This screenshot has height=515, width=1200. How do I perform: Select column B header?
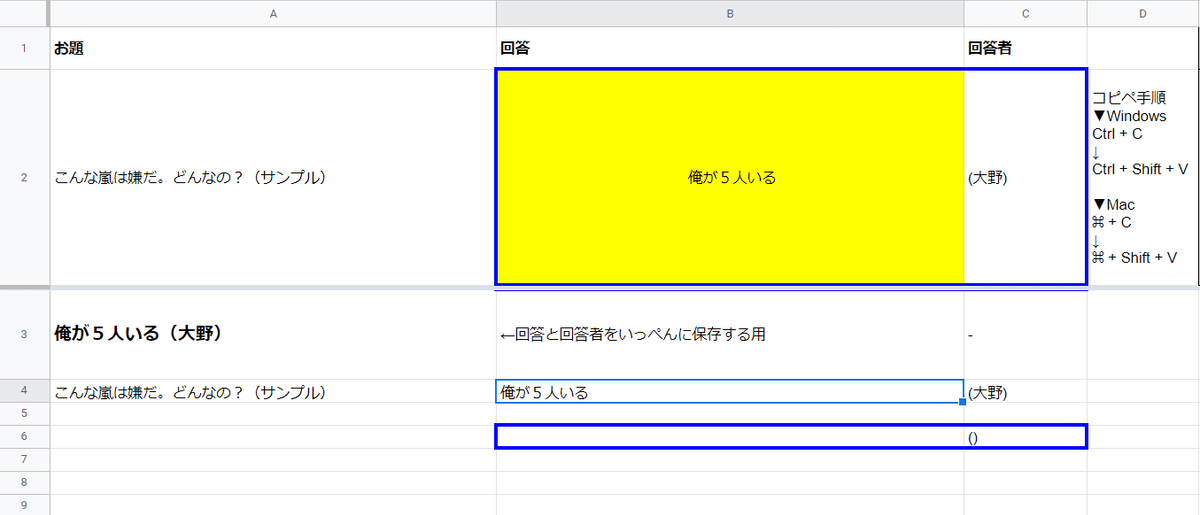[730, 13]
